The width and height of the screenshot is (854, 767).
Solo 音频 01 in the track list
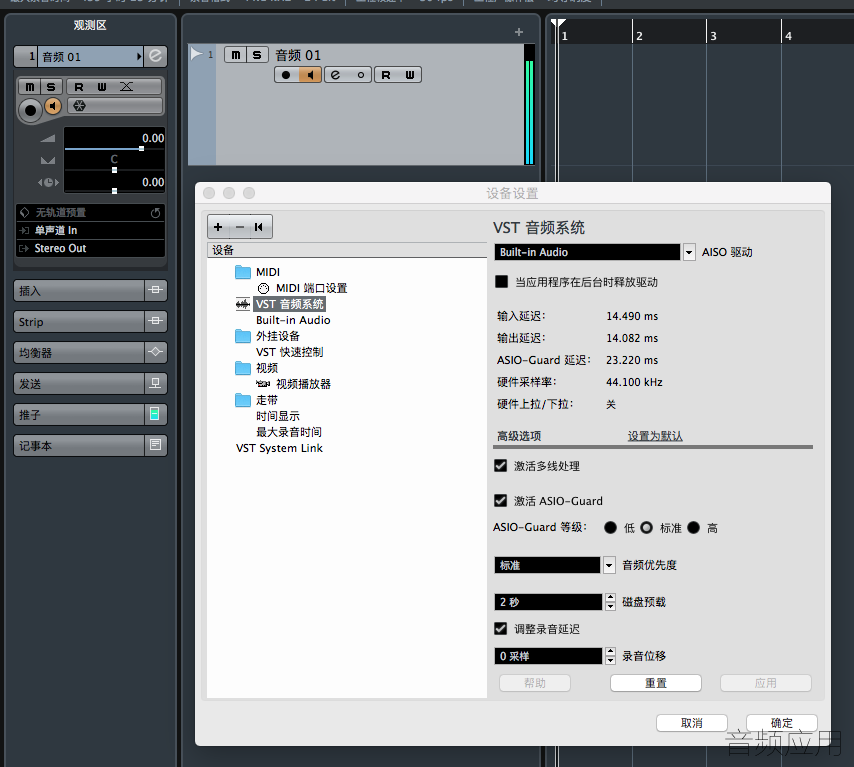click(x=257, y=55)
